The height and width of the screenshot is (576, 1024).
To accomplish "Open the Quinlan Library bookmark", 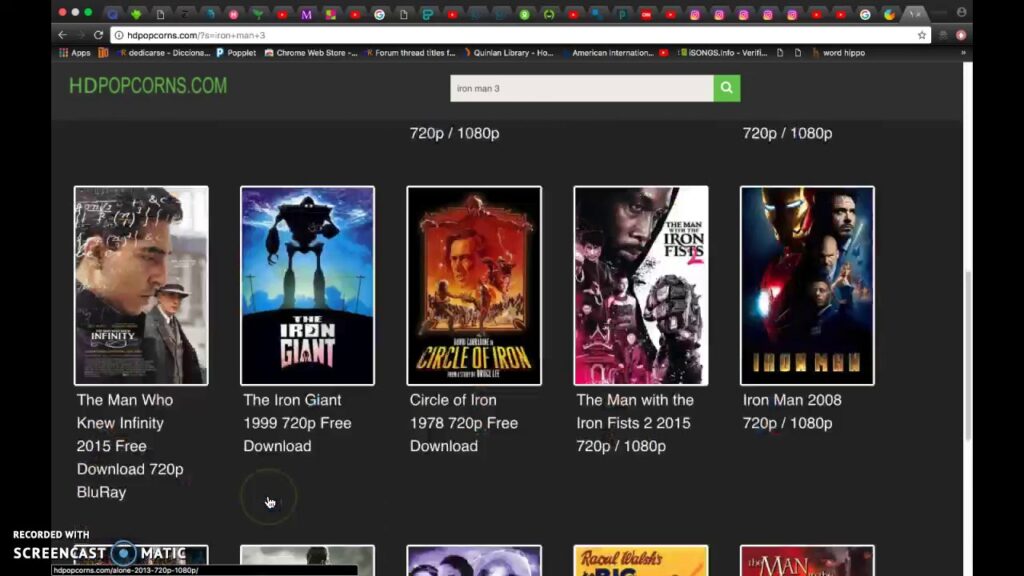I will coord(508,53).
